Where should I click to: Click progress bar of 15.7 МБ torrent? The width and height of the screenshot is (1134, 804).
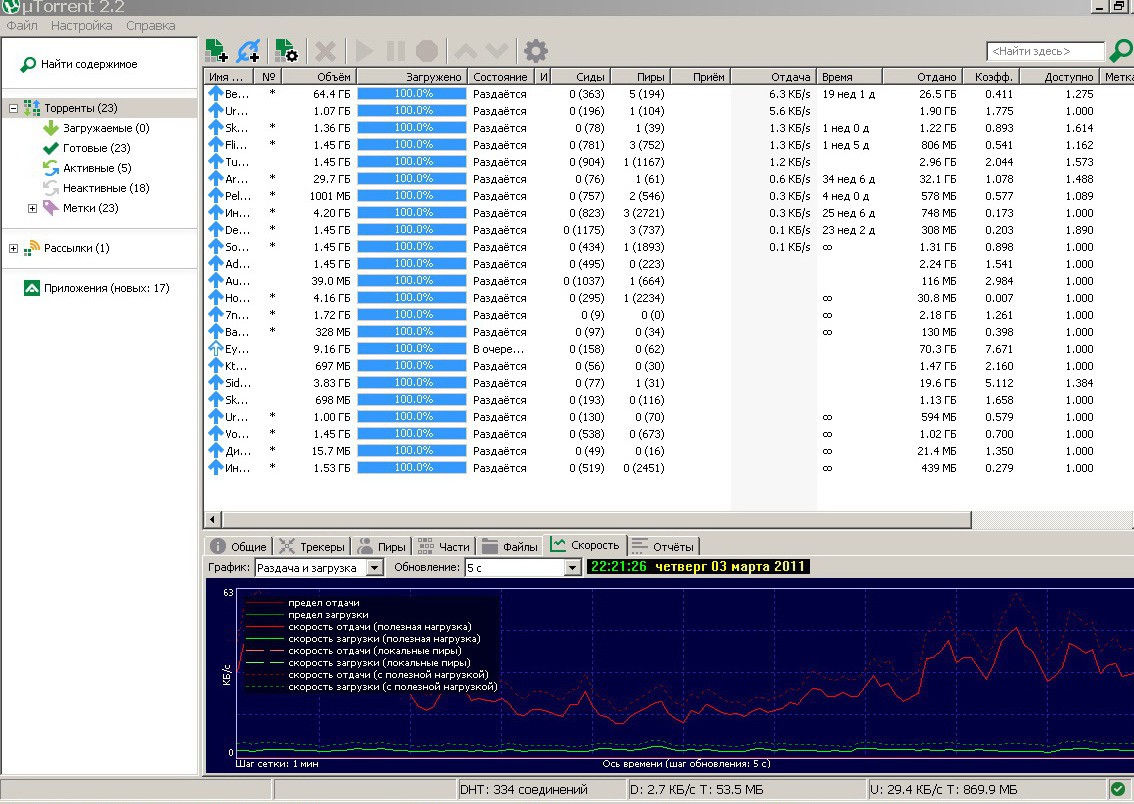(412, 450)
